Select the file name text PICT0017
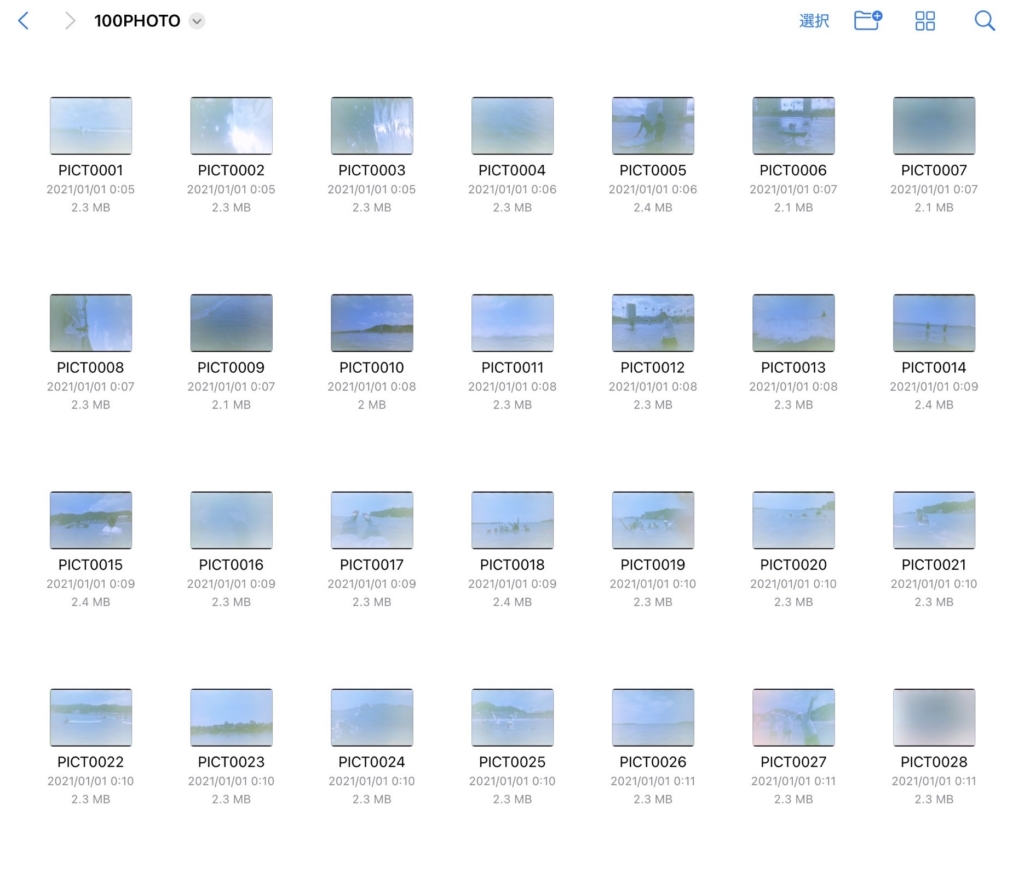Viewport: 1024px width, 883px height. pos(372,565)
